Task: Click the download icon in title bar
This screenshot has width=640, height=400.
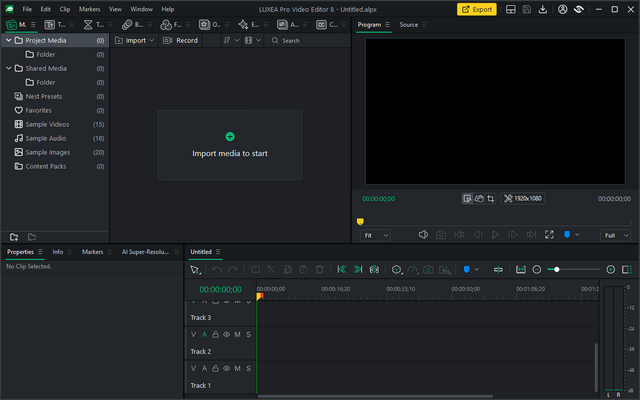Action: coord(542,9)
